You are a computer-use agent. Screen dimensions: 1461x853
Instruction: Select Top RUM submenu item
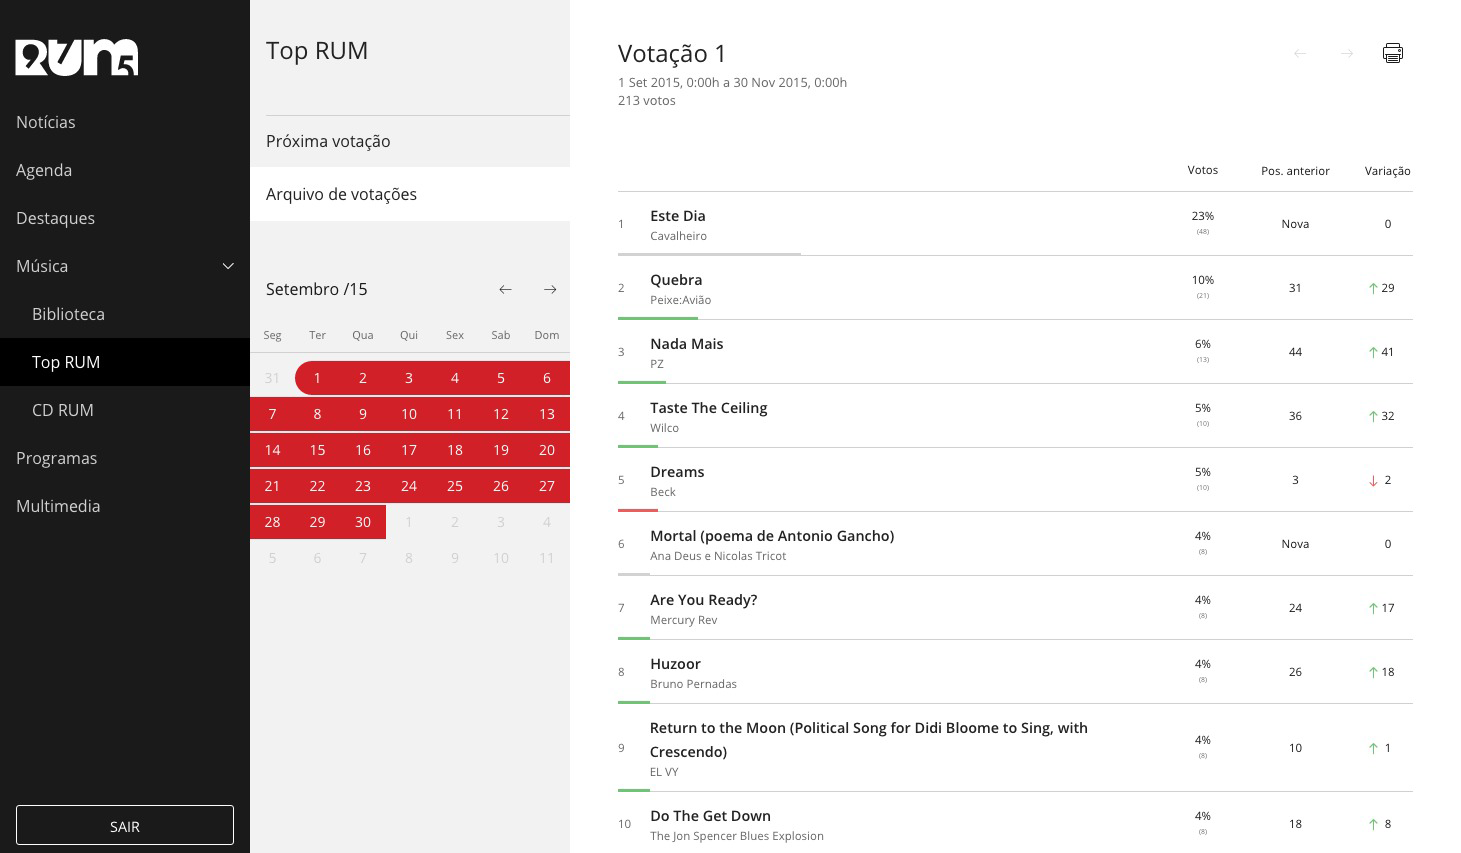point(125,362)
